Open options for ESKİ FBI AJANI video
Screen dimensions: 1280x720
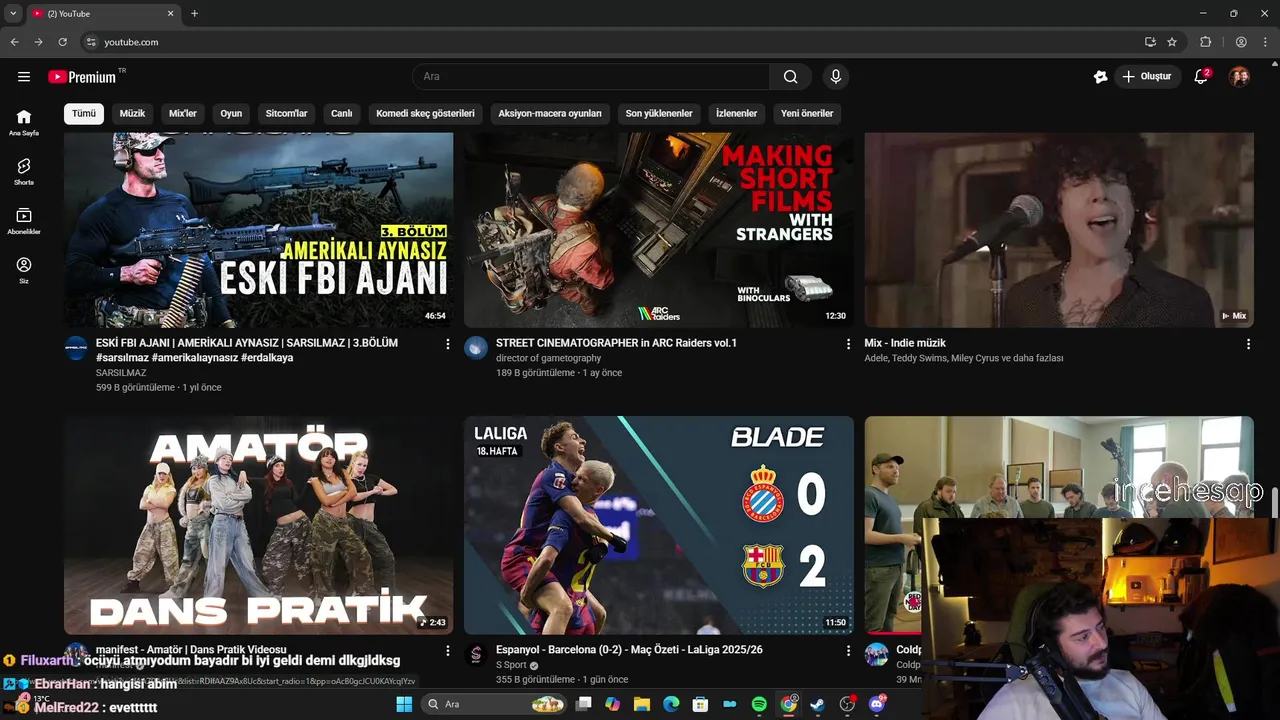448,344
